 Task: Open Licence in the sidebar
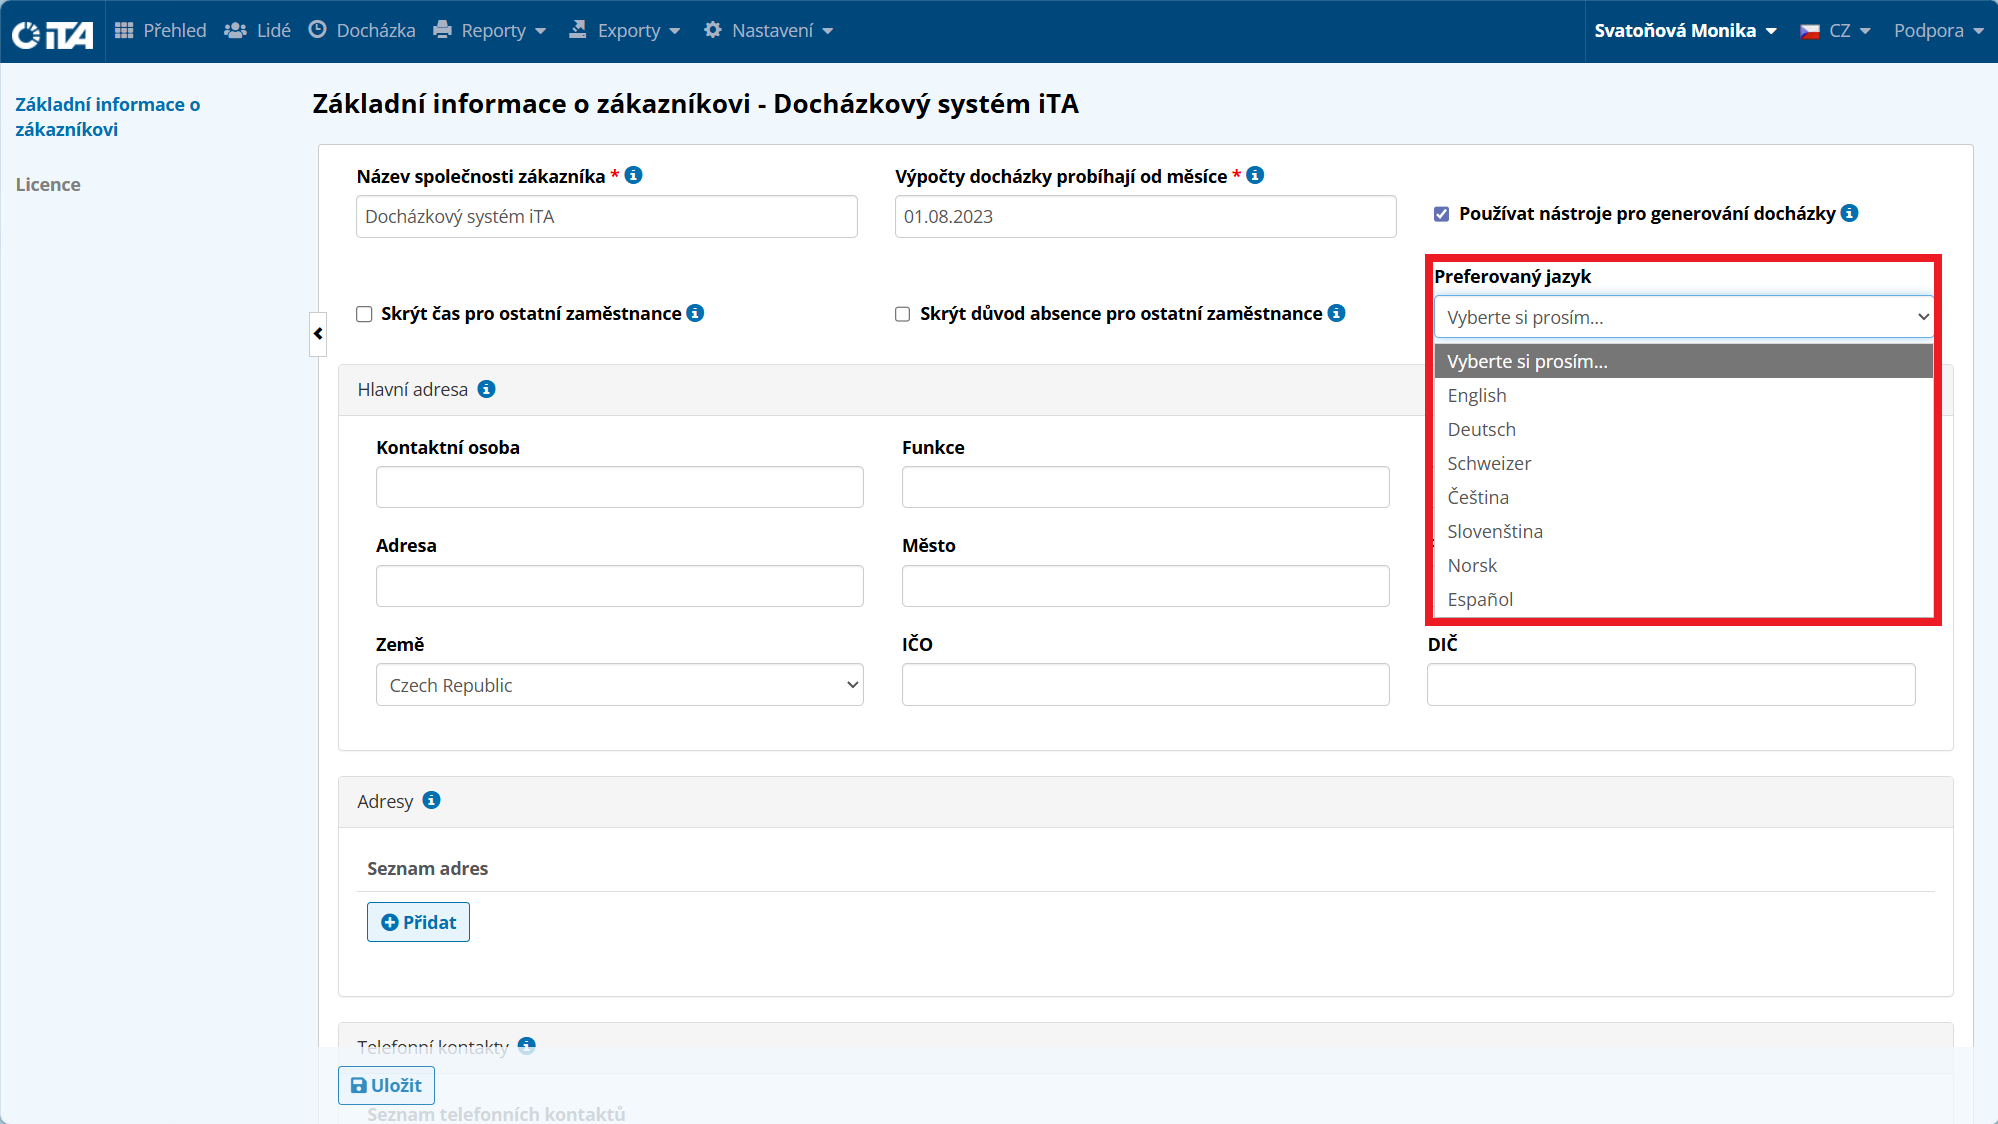(48, 184)
